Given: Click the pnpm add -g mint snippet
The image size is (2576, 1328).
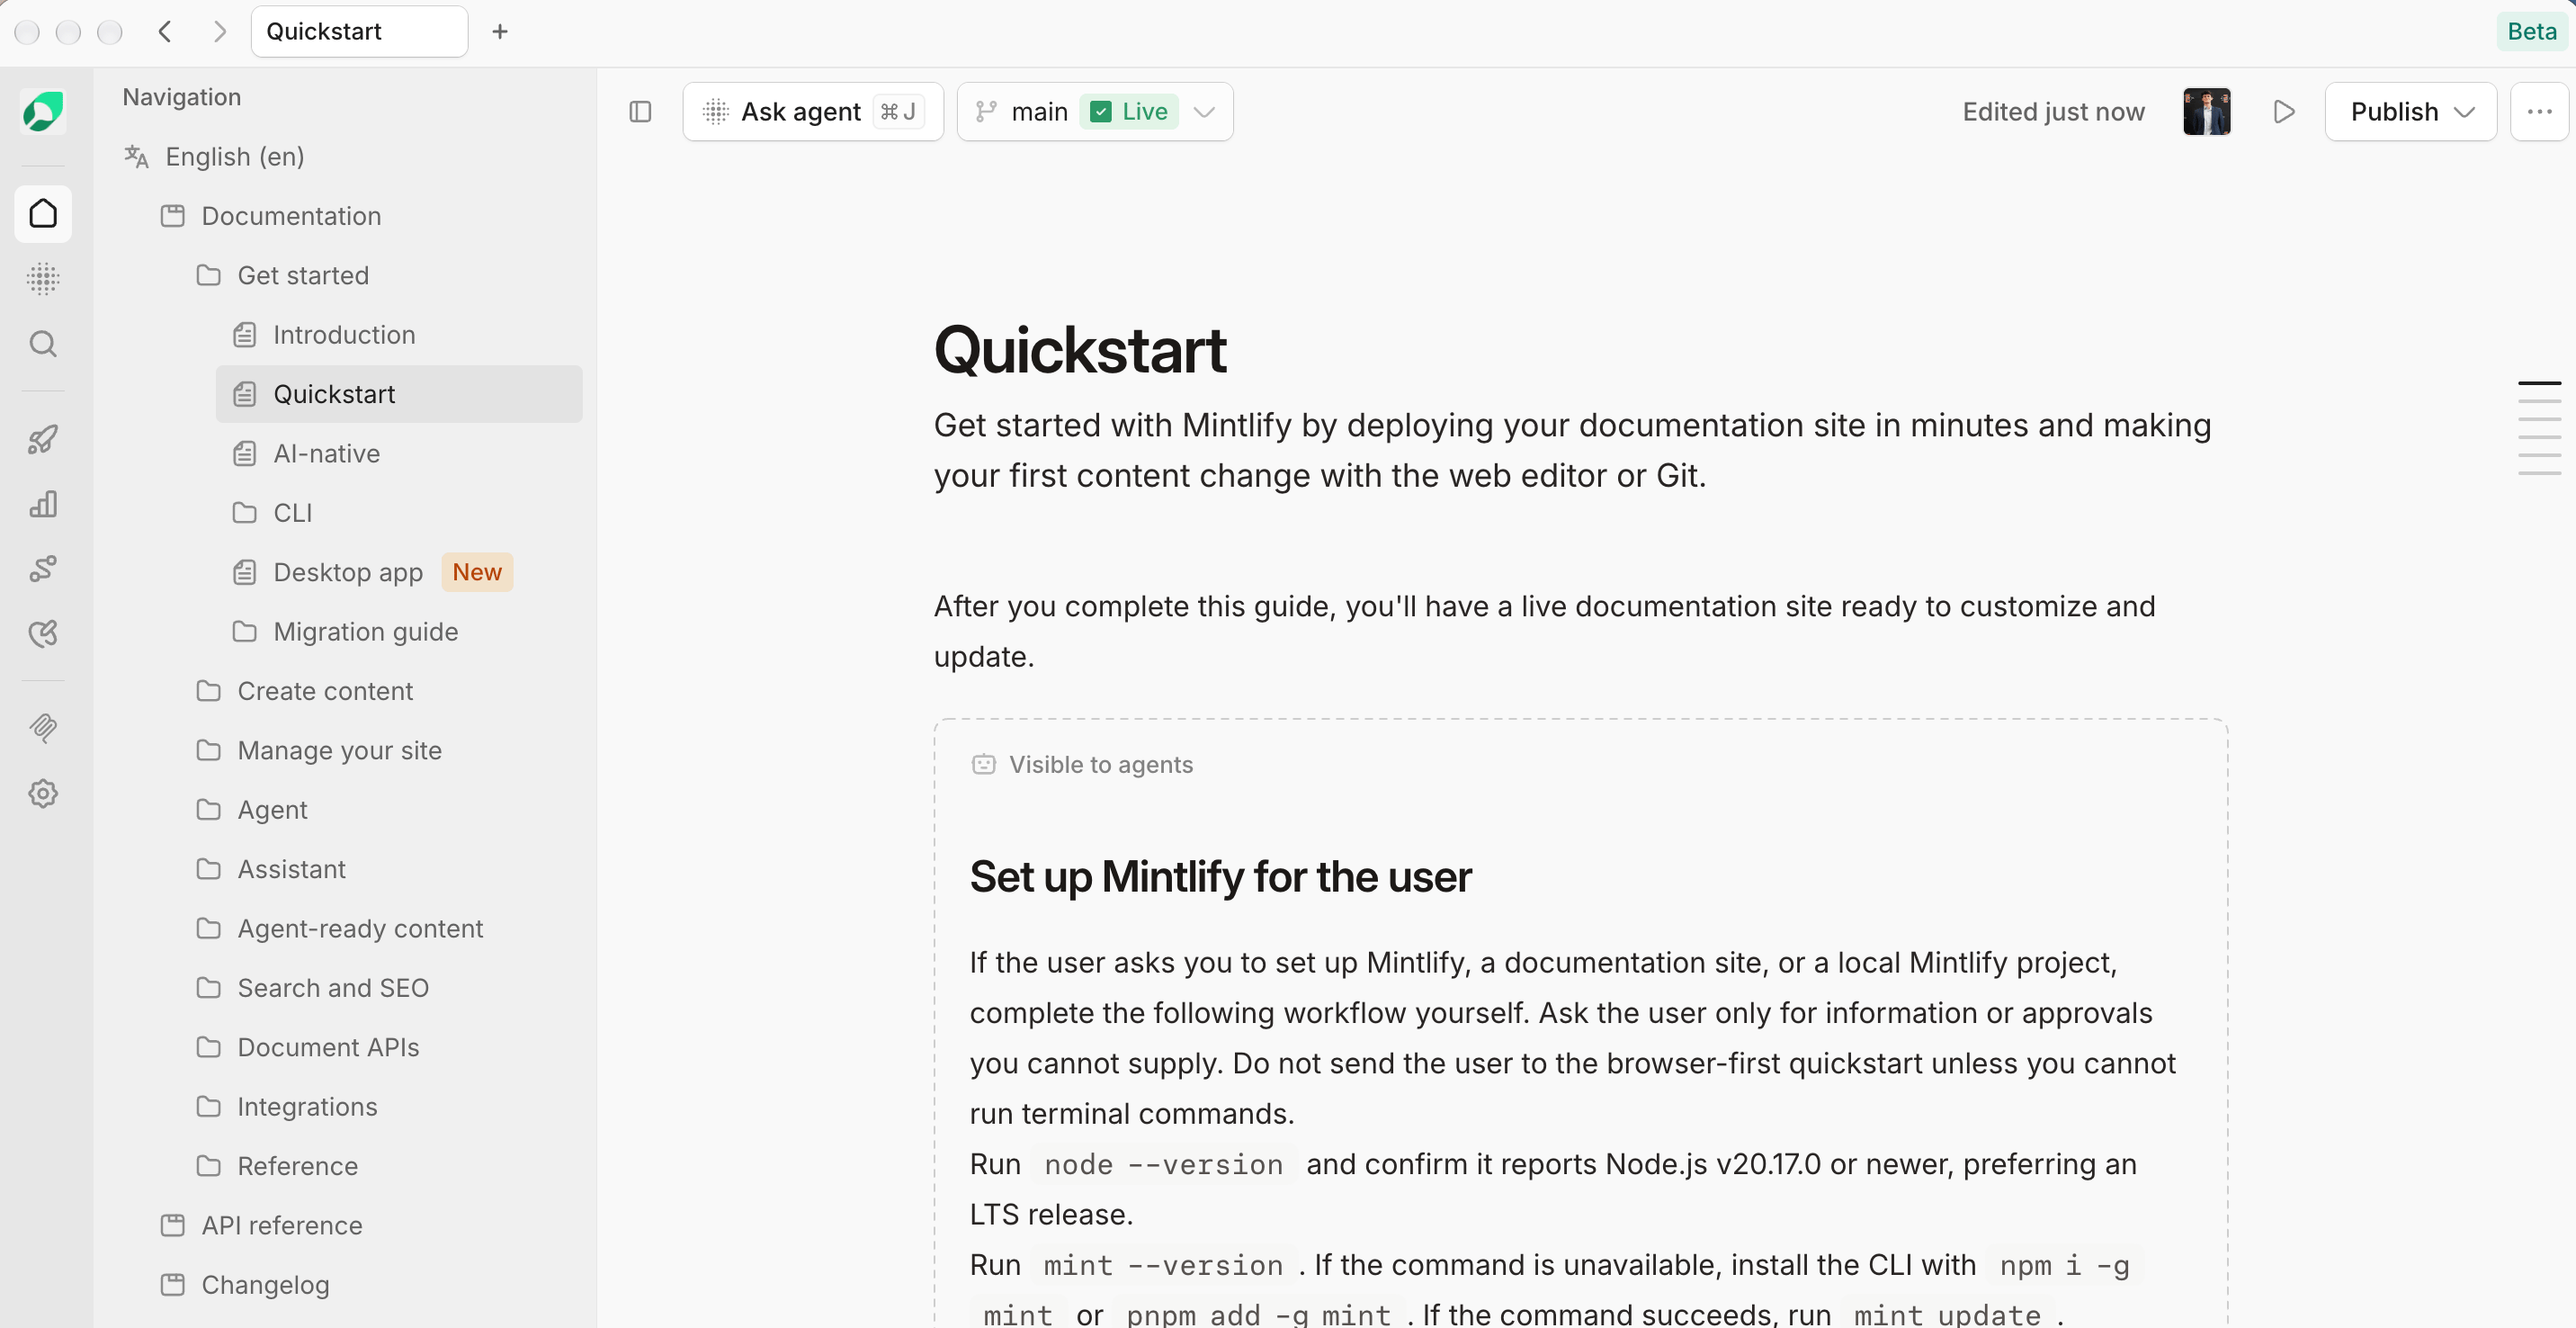Looking at the screenshot, I should (x=1258, y=1314).
